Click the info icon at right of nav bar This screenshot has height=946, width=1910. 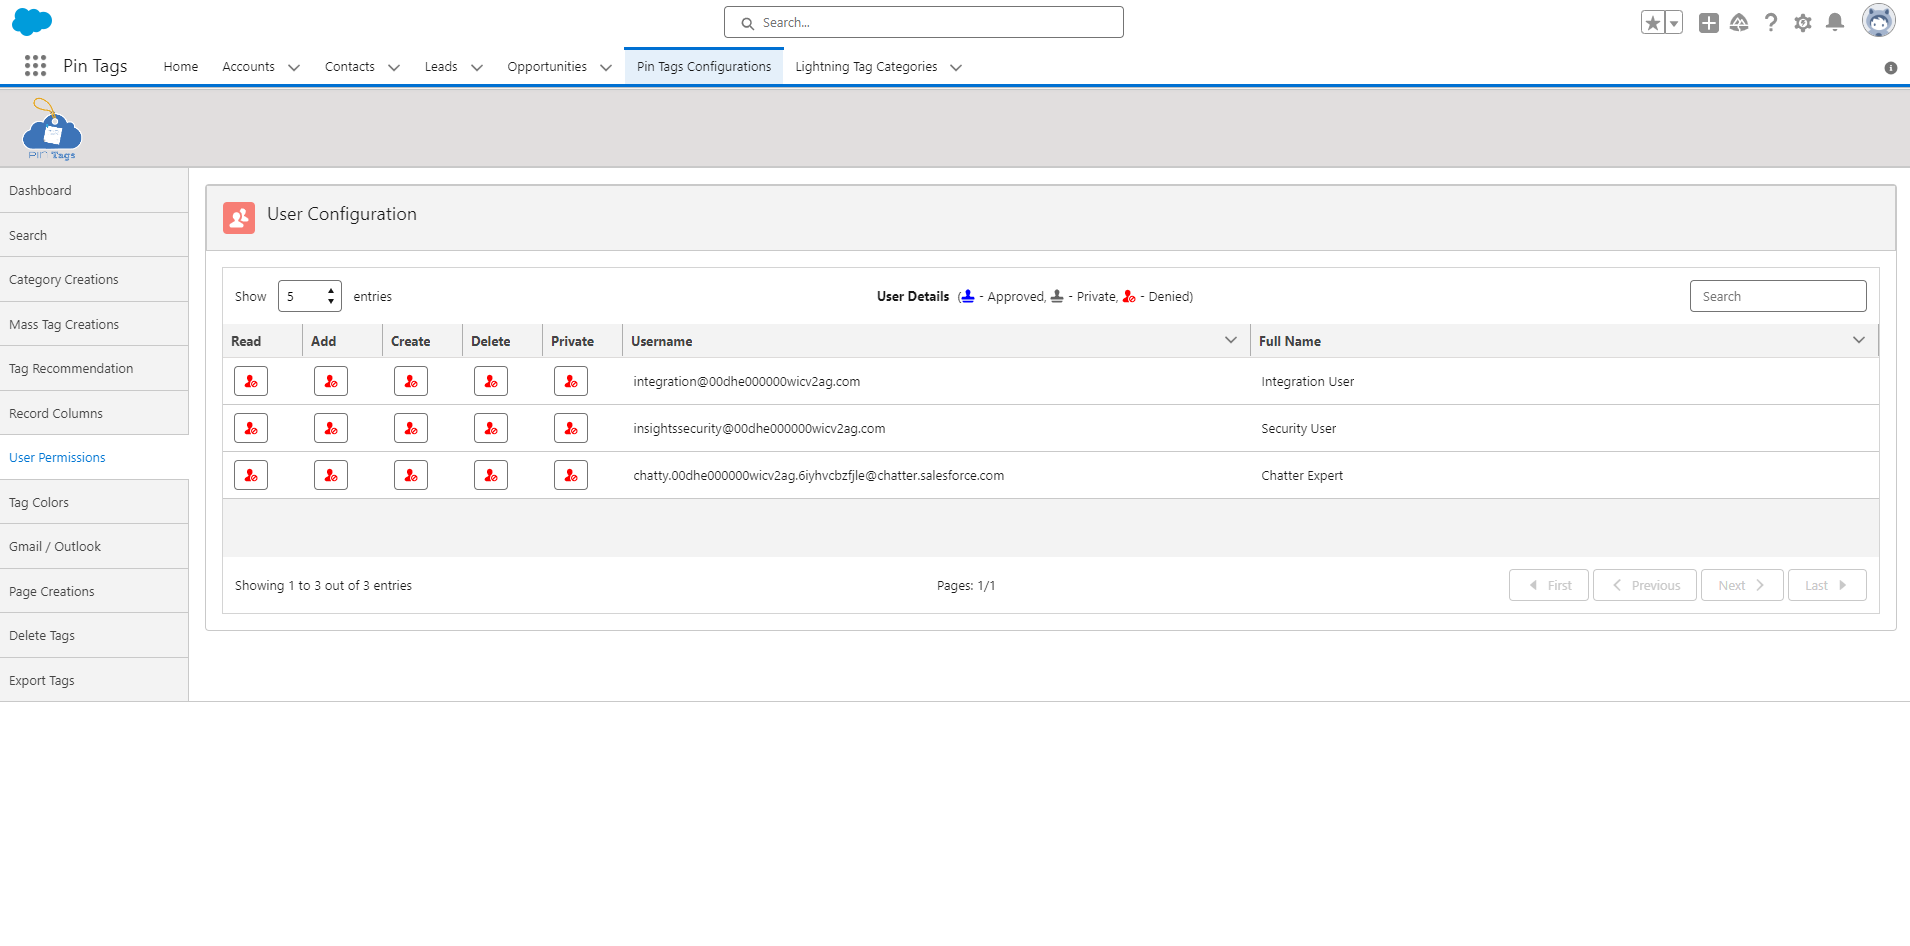tap(1891, 68)
